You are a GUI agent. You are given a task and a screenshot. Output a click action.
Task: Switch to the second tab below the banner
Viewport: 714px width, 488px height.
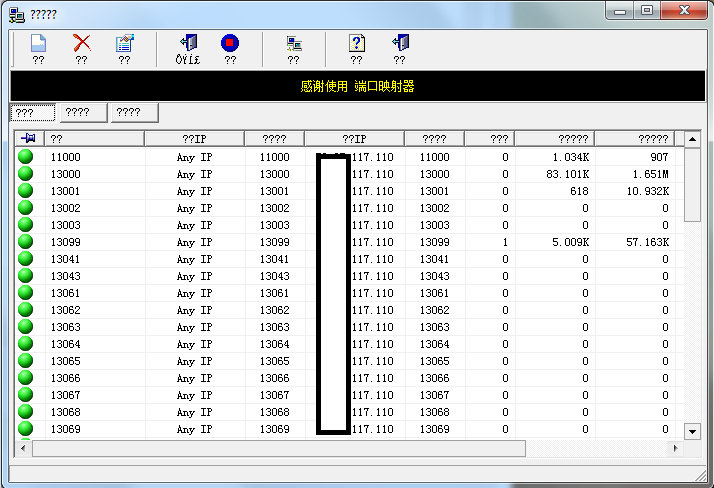pyautogui.click(x=84, y=112)
